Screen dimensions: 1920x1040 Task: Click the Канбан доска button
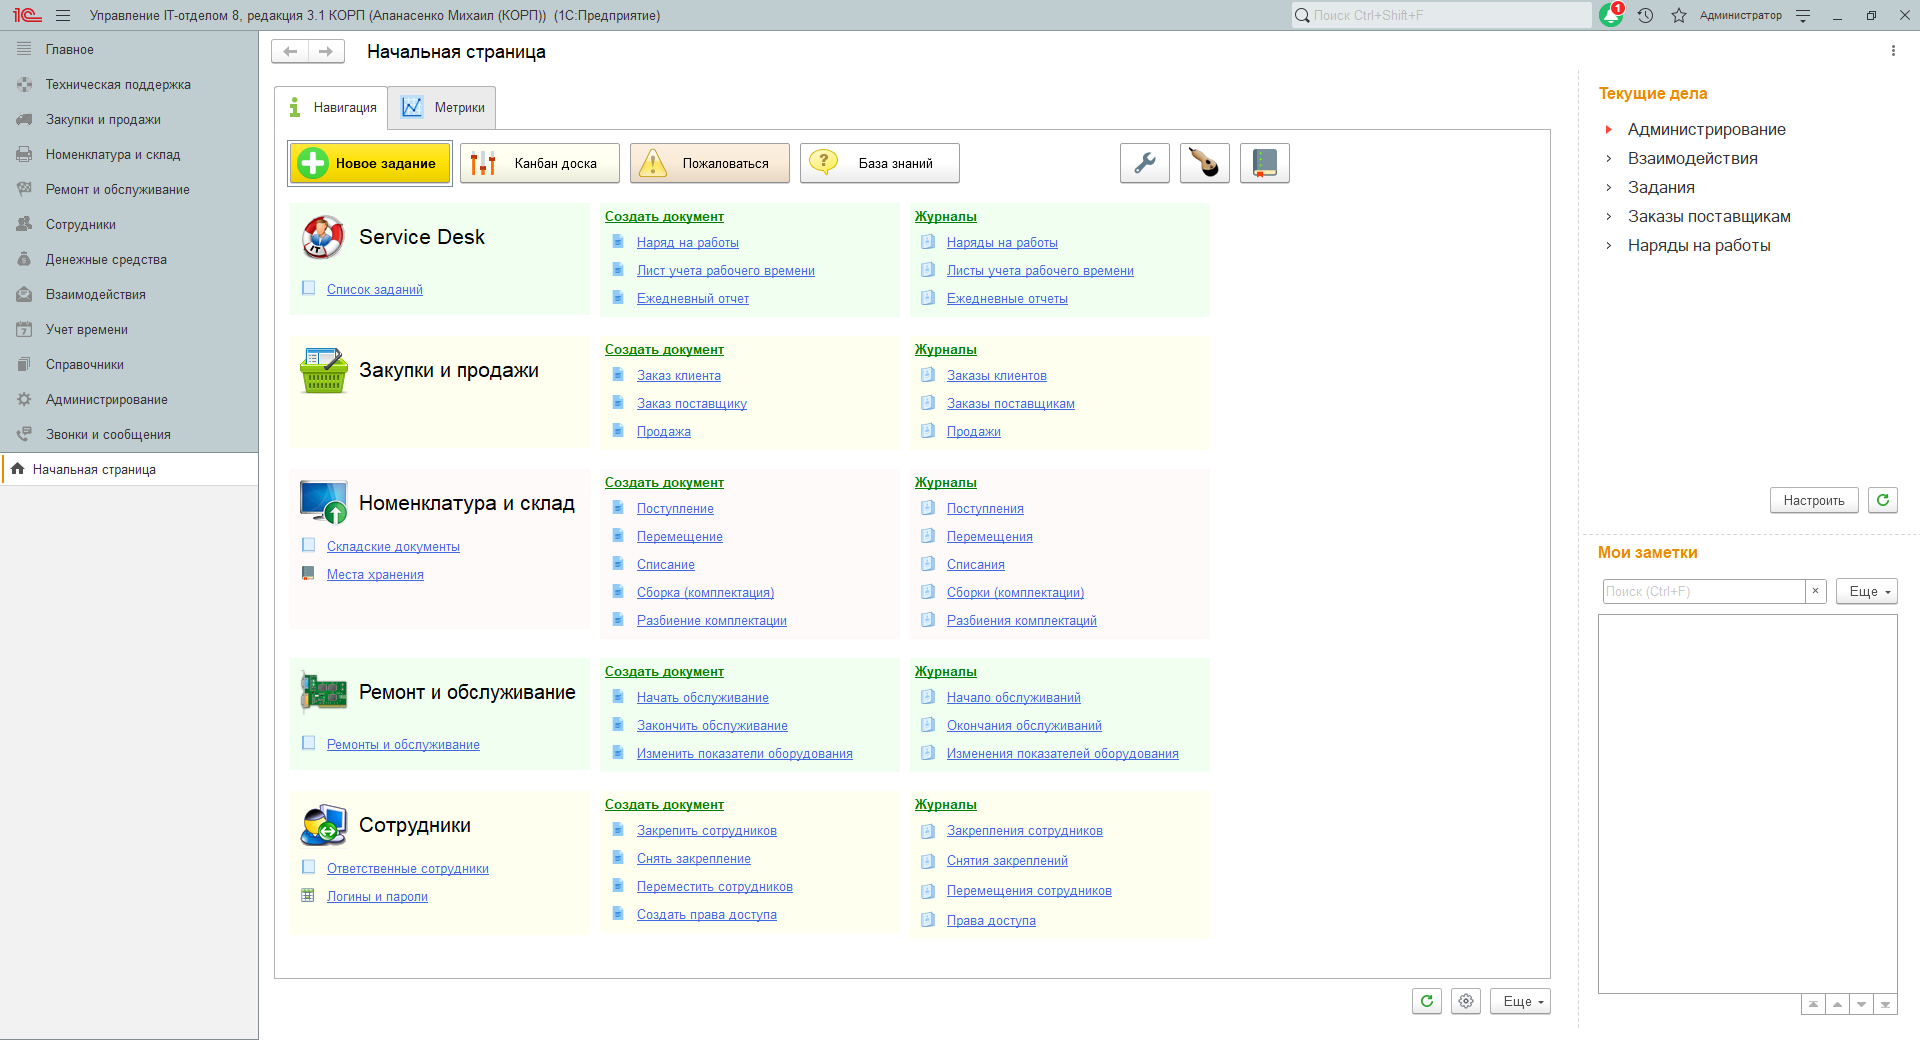[x=540, y=163]
